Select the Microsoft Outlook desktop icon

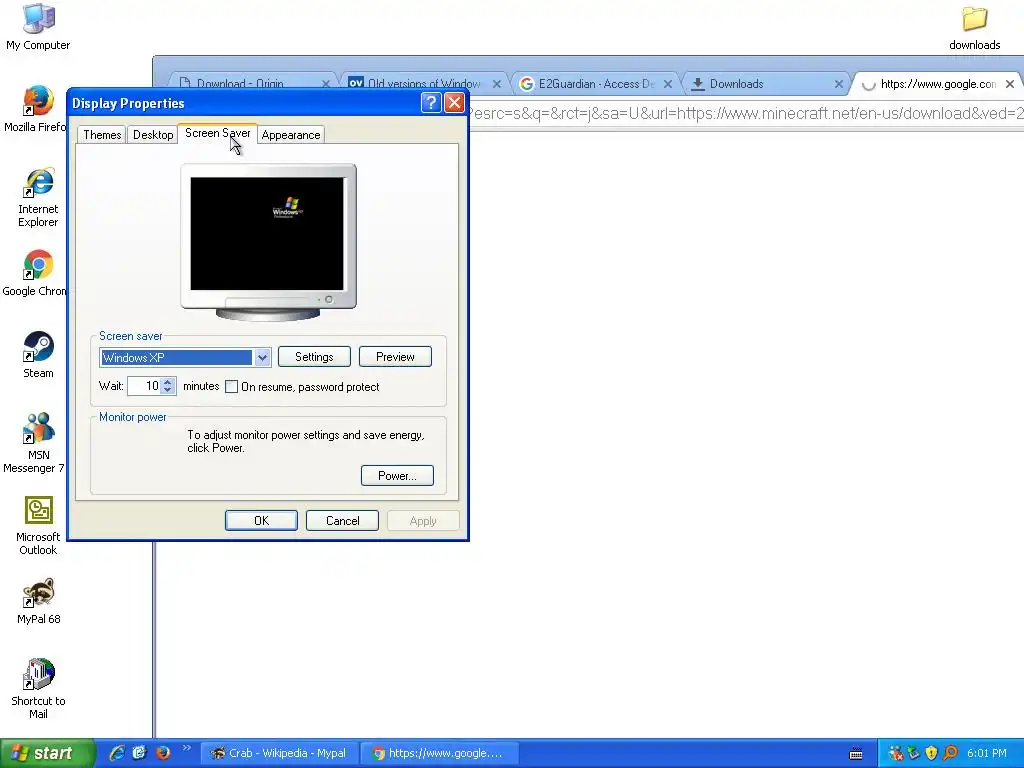(38, 526)
